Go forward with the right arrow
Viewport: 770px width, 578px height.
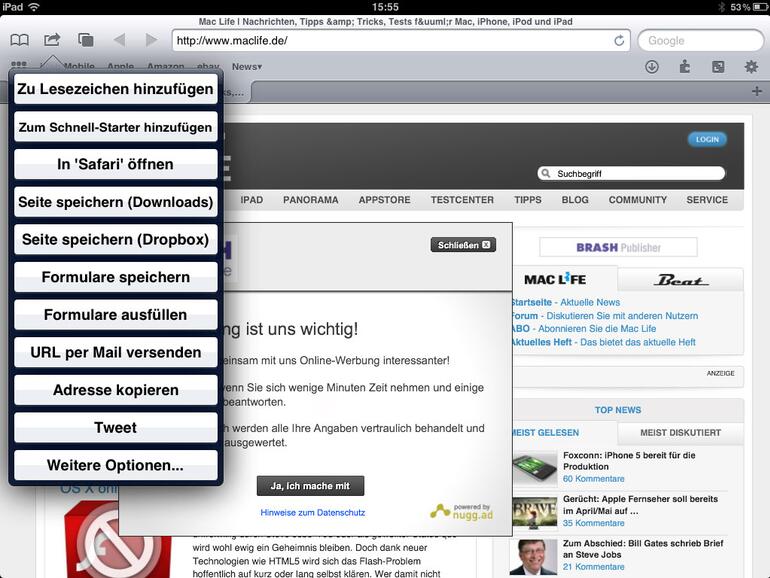click(x=151, y=40)
